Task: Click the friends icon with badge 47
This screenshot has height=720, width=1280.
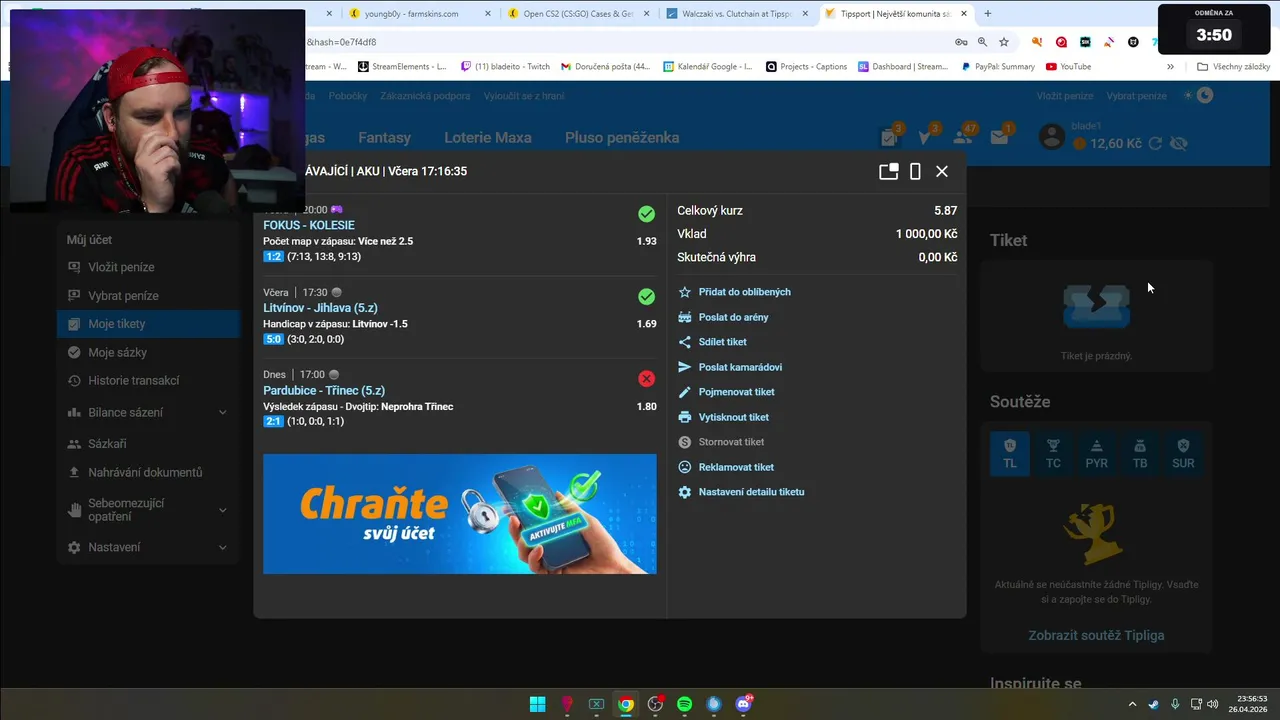Action: 964,137
